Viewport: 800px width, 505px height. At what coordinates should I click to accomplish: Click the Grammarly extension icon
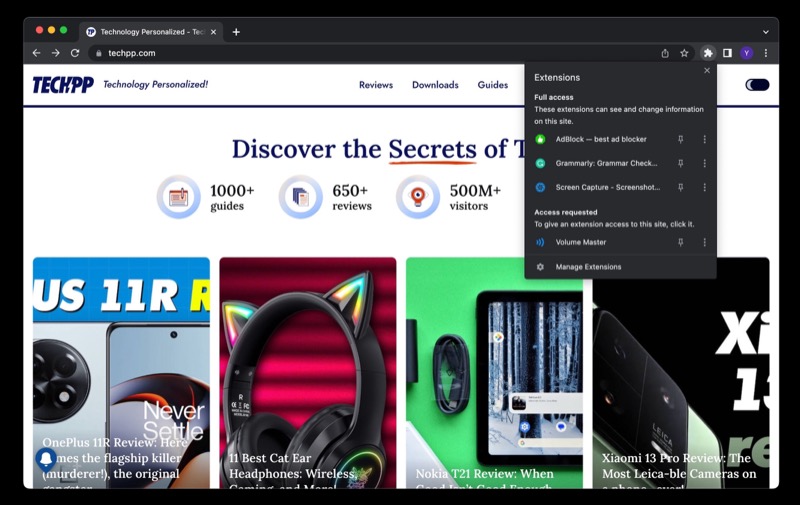coord(540,163)
